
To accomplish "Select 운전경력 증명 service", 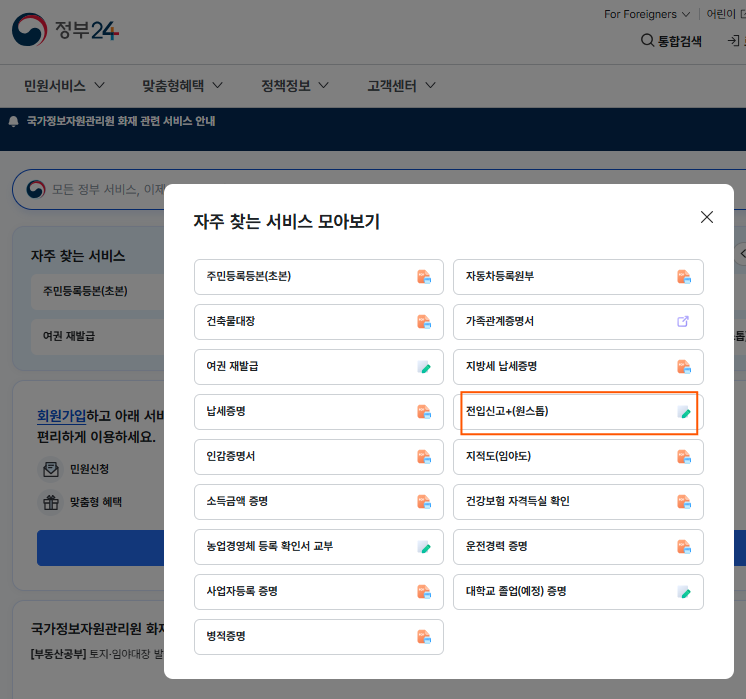I will [x=578, y=547].
